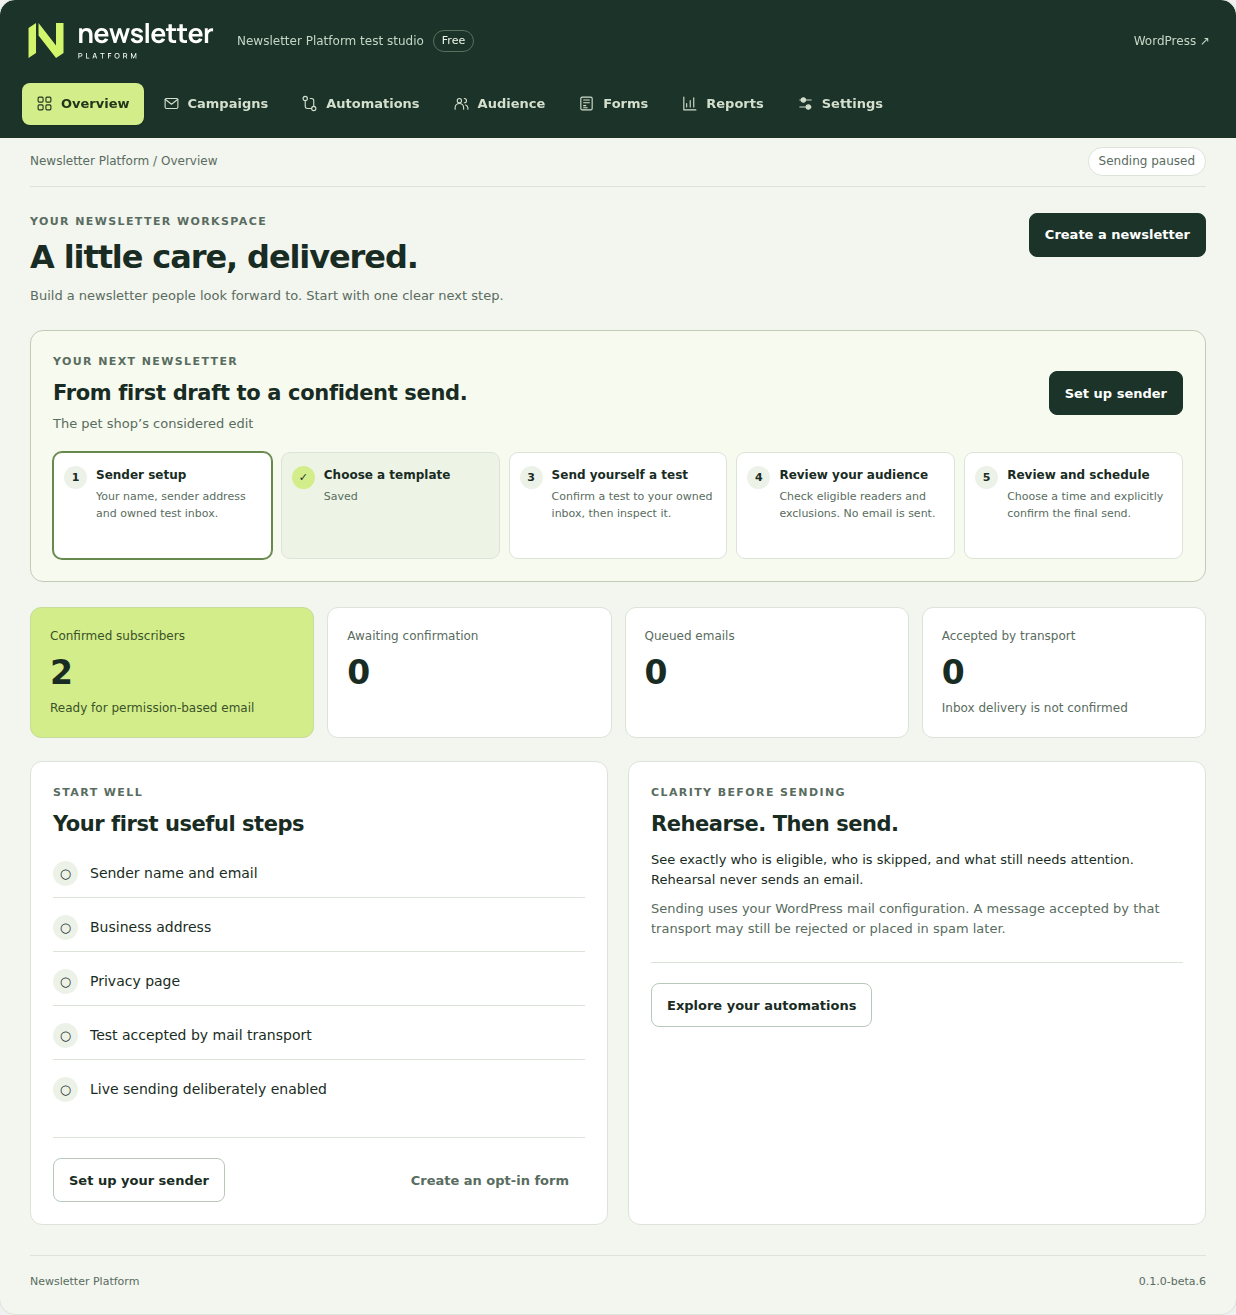Image resolution: width=1236 pixels, height=1315 pixels.
Task: Open the Send yourself a test step card
Action: point(618,505)
